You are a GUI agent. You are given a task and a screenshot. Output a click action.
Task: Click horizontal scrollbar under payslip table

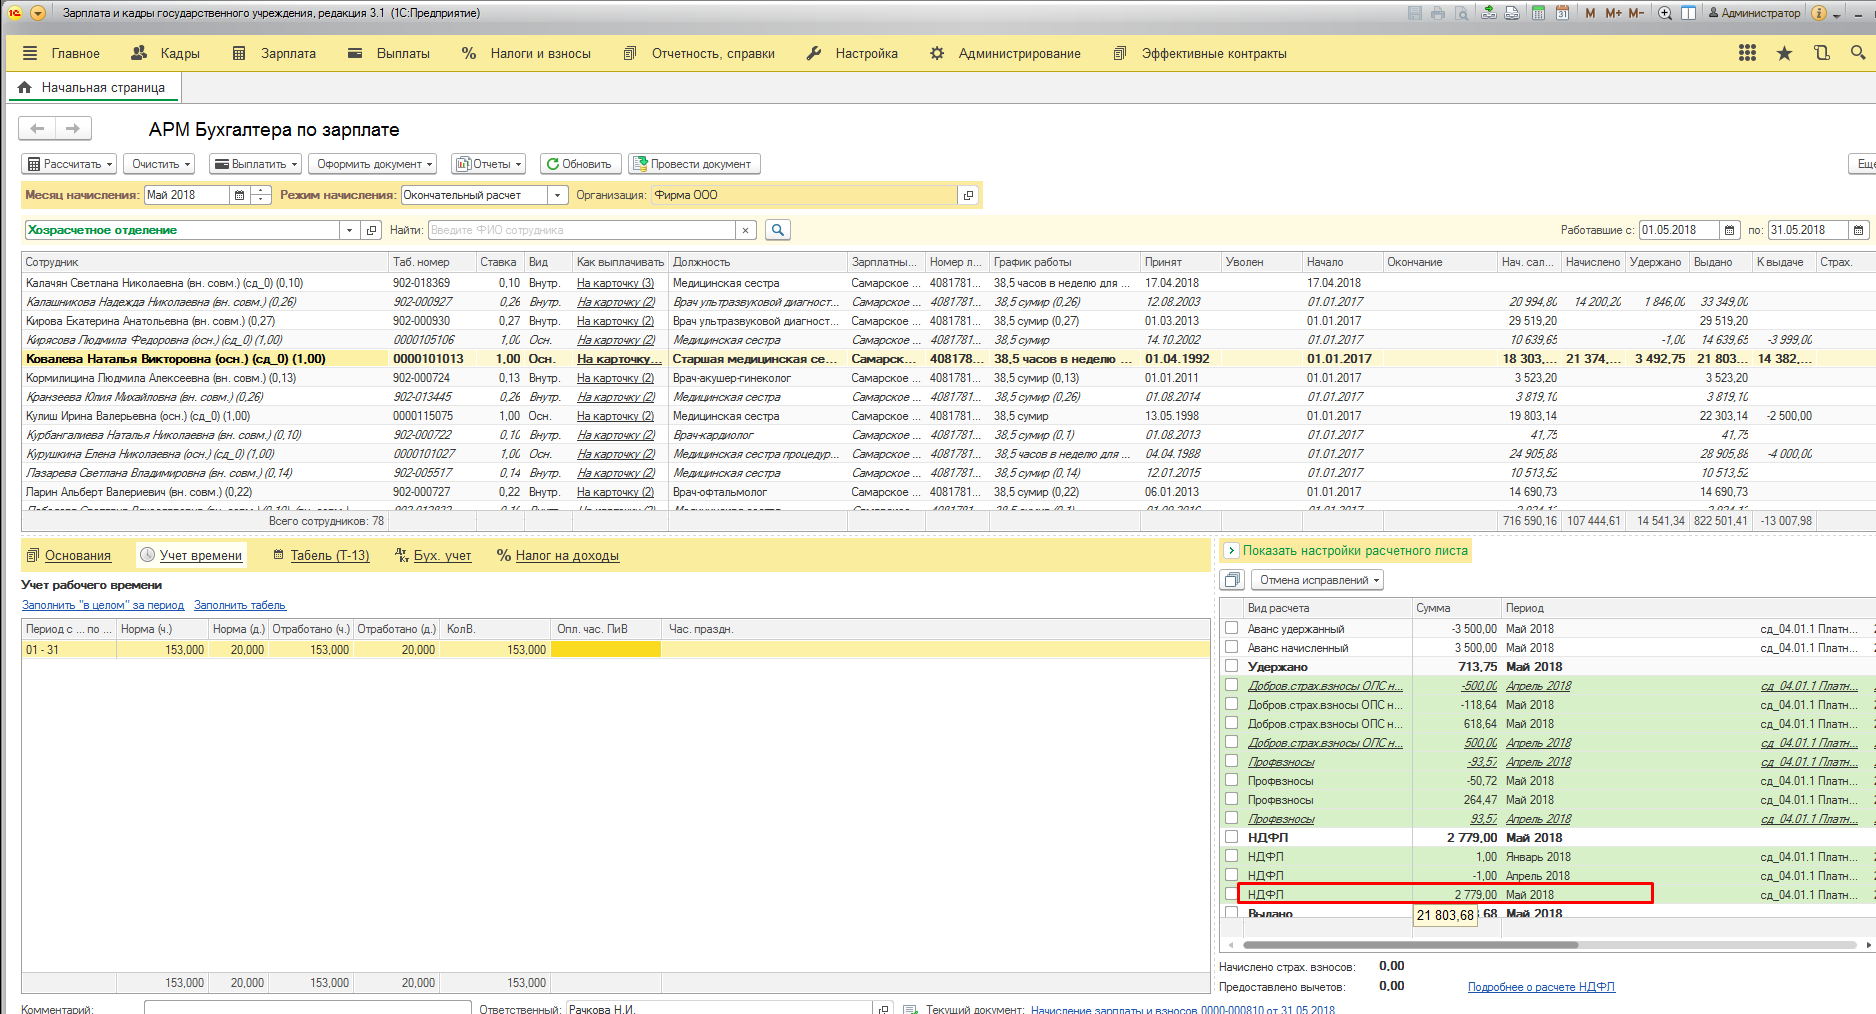tap(1408, 944)
